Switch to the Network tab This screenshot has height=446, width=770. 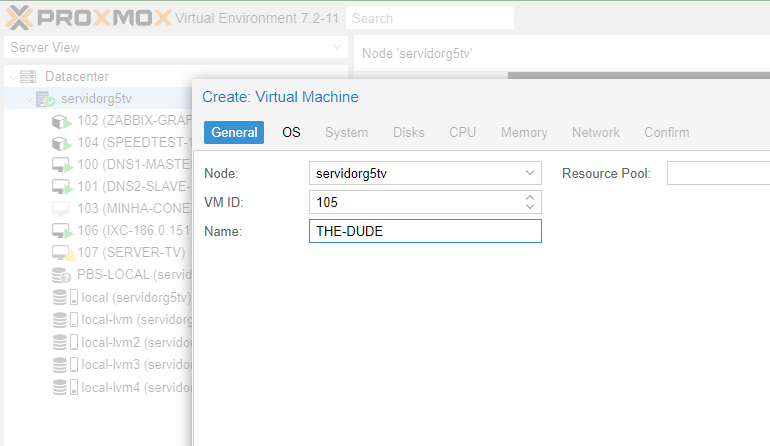coord(596,132)
